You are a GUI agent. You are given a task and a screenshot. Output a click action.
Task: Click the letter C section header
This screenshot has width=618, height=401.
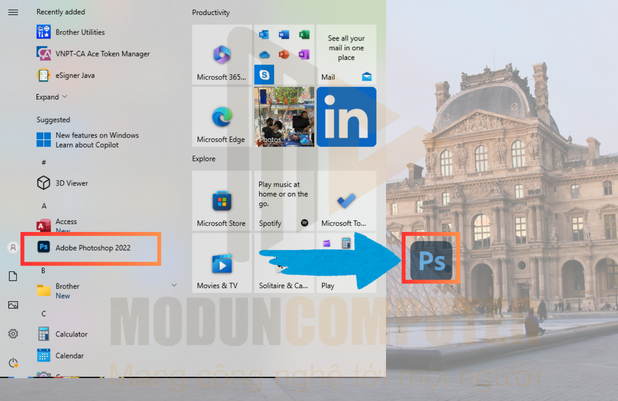43,314
